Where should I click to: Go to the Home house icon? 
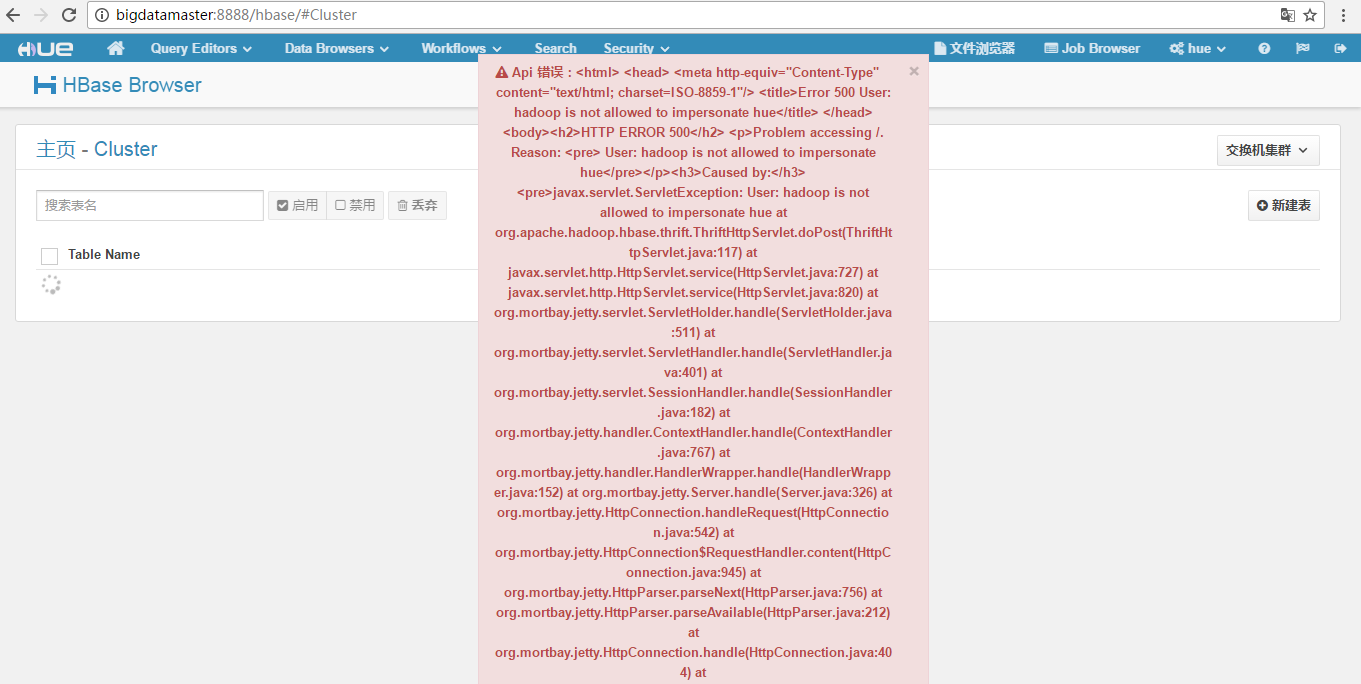point(115,48)
